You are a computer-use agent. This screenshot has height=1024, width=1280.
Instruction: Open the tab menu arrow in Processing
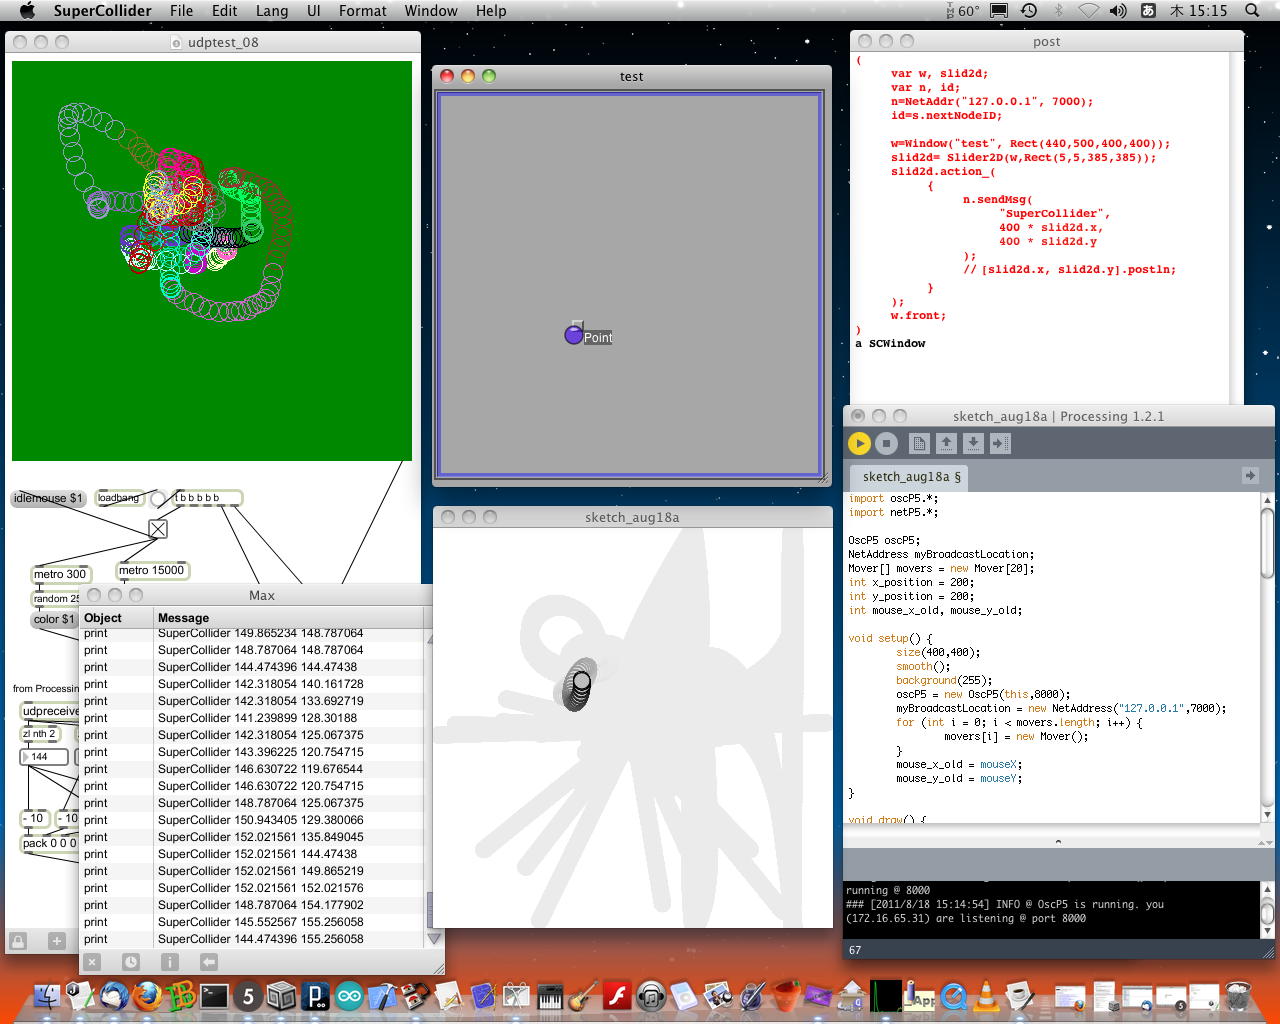click(1250, 476)
